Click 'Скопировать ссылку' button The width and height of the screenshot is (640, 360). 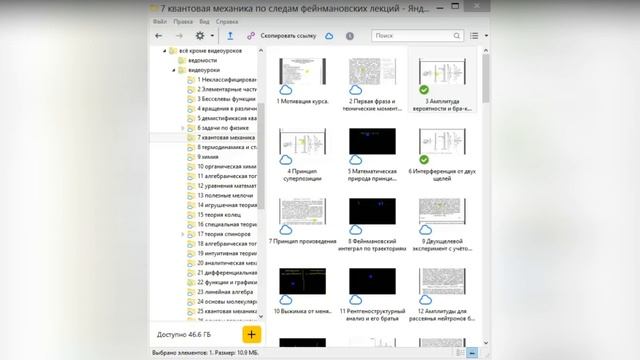(288, 36)
